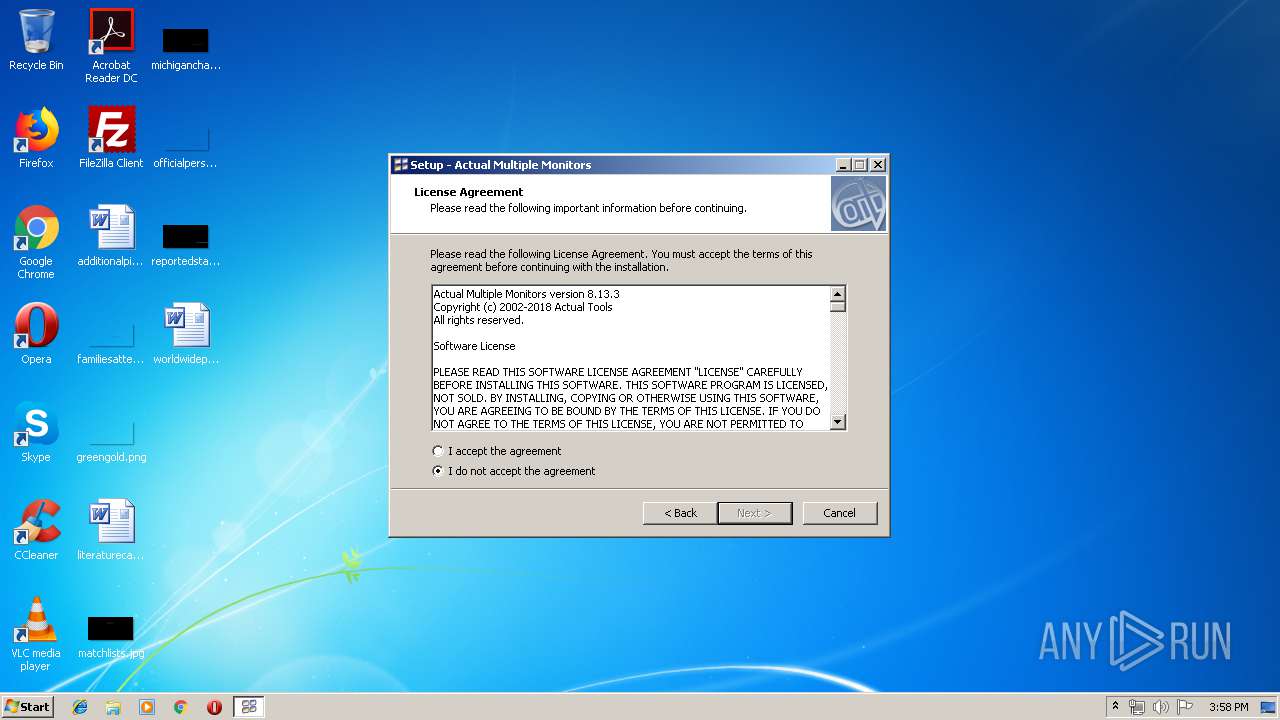
Task: Cancel the Actual Multiple Monitors setup
Action: pos(839,513)
